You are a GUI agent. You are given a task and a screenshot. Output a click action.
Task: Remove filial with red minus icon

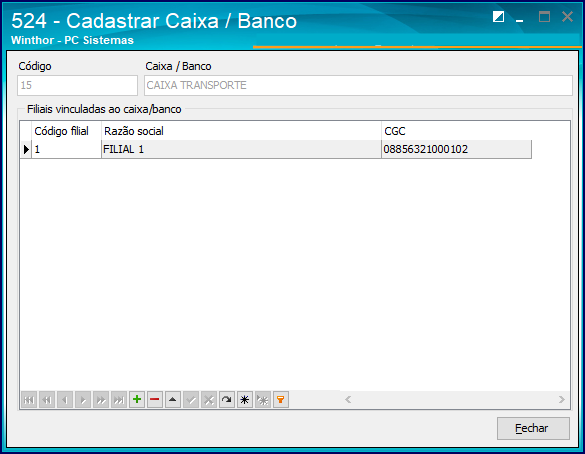point(155,400)
